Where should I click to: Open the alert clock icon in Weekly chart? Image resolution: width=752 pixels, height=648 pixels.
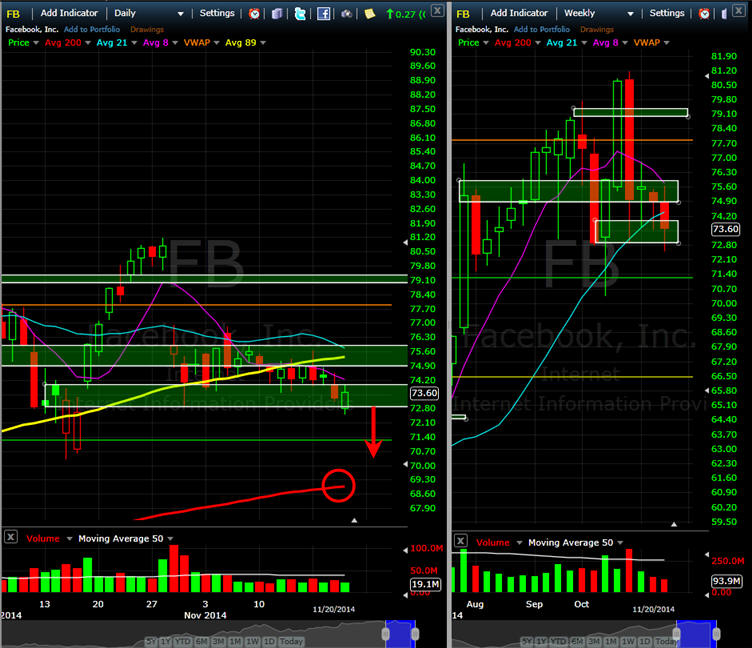tap(704, 13)
